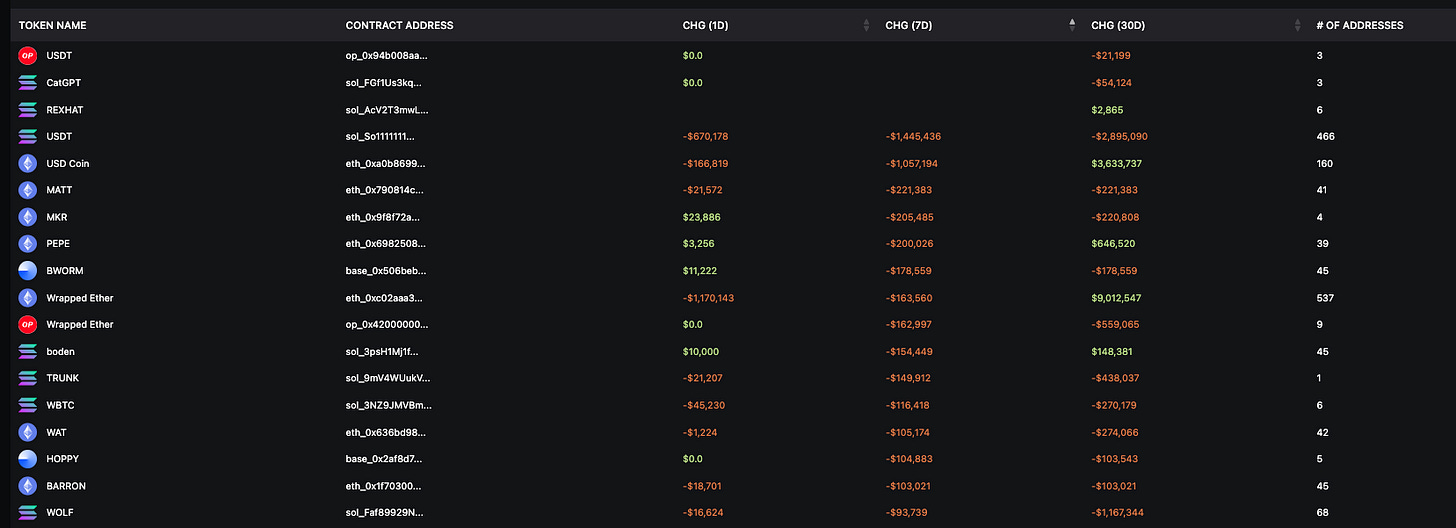Click the # OF ADDRESSES column header
This screenshot has height=528, width=1456.
click(x=1359, y=25)
